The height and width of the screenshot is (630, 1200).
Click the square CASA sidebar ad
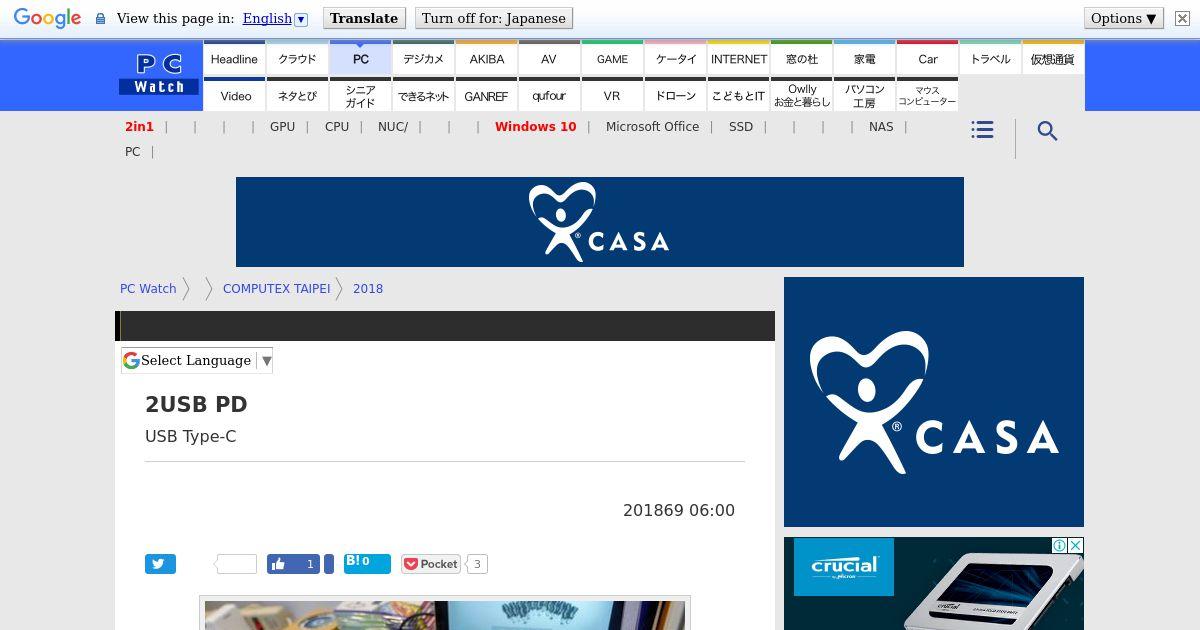coord(934,402)
